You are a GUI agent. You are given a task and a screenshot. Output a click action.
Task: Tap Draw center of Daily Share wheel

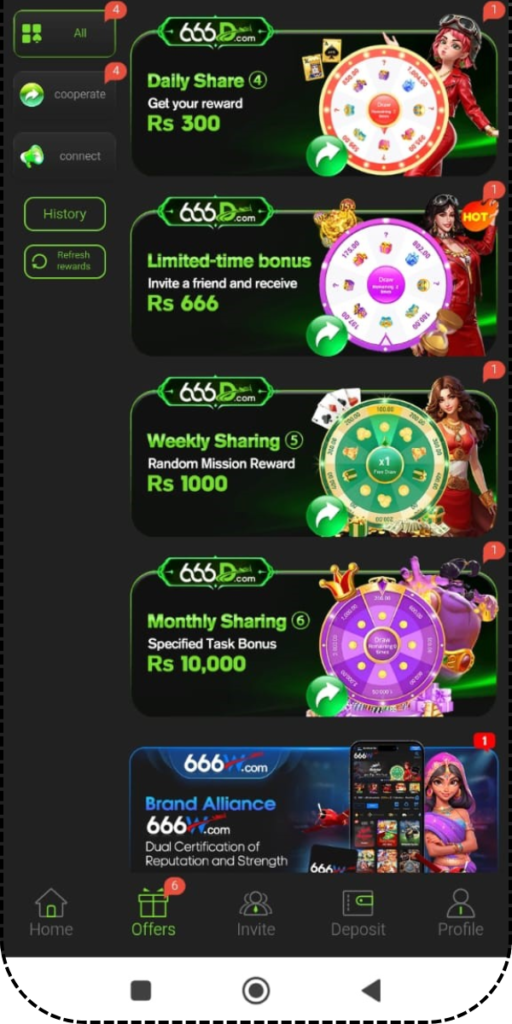[383, 109]
